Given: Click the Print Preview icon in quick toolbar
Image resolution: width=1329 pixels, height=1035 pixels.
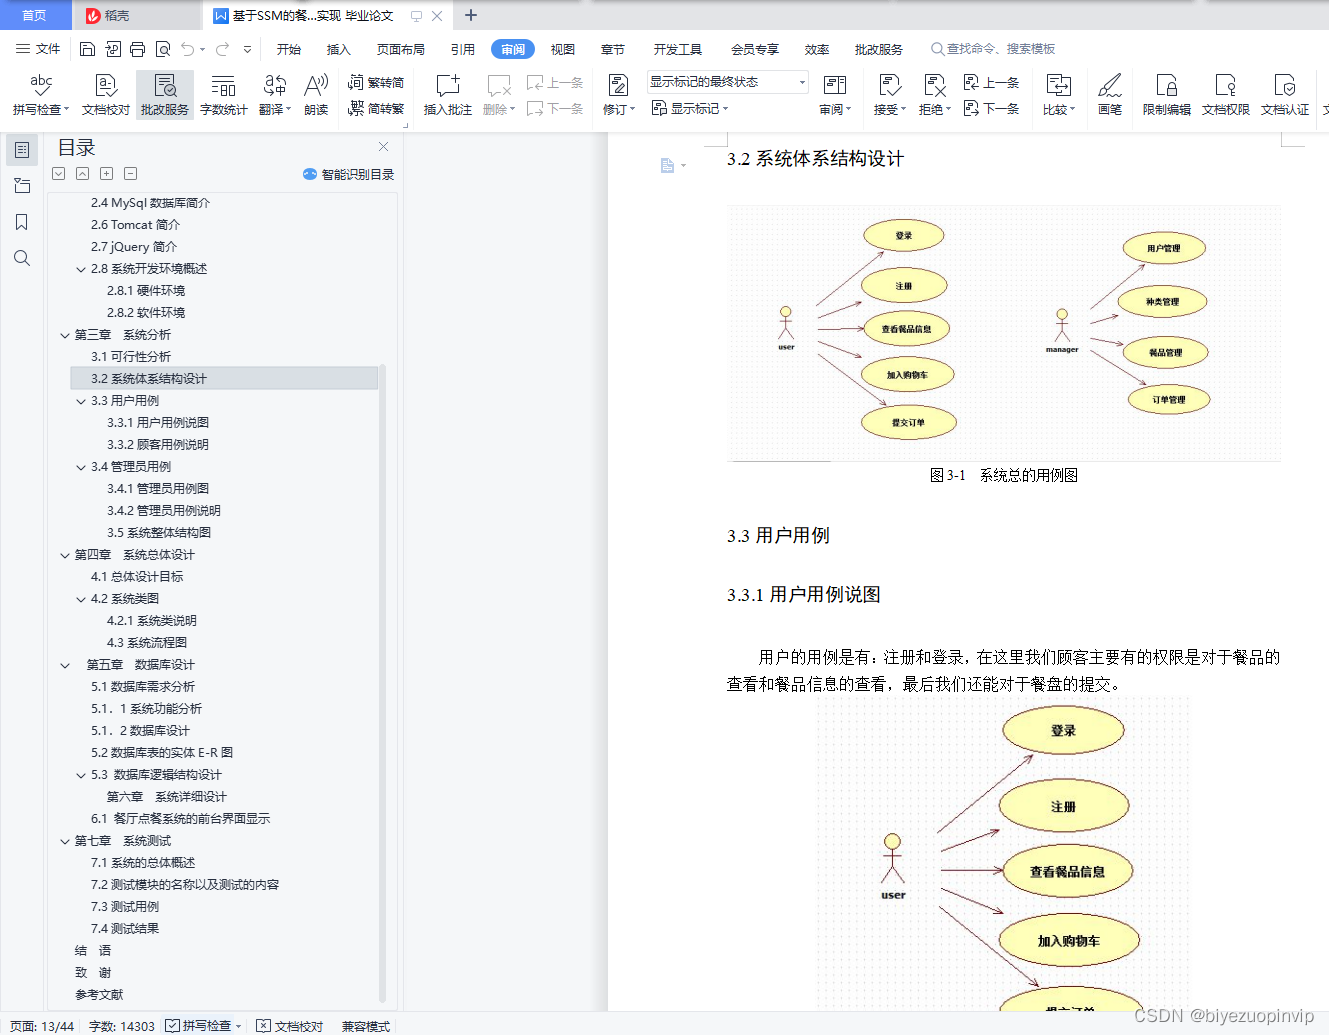Looking at the screenshot, I should pyautogui.click(x=162, y=49).
